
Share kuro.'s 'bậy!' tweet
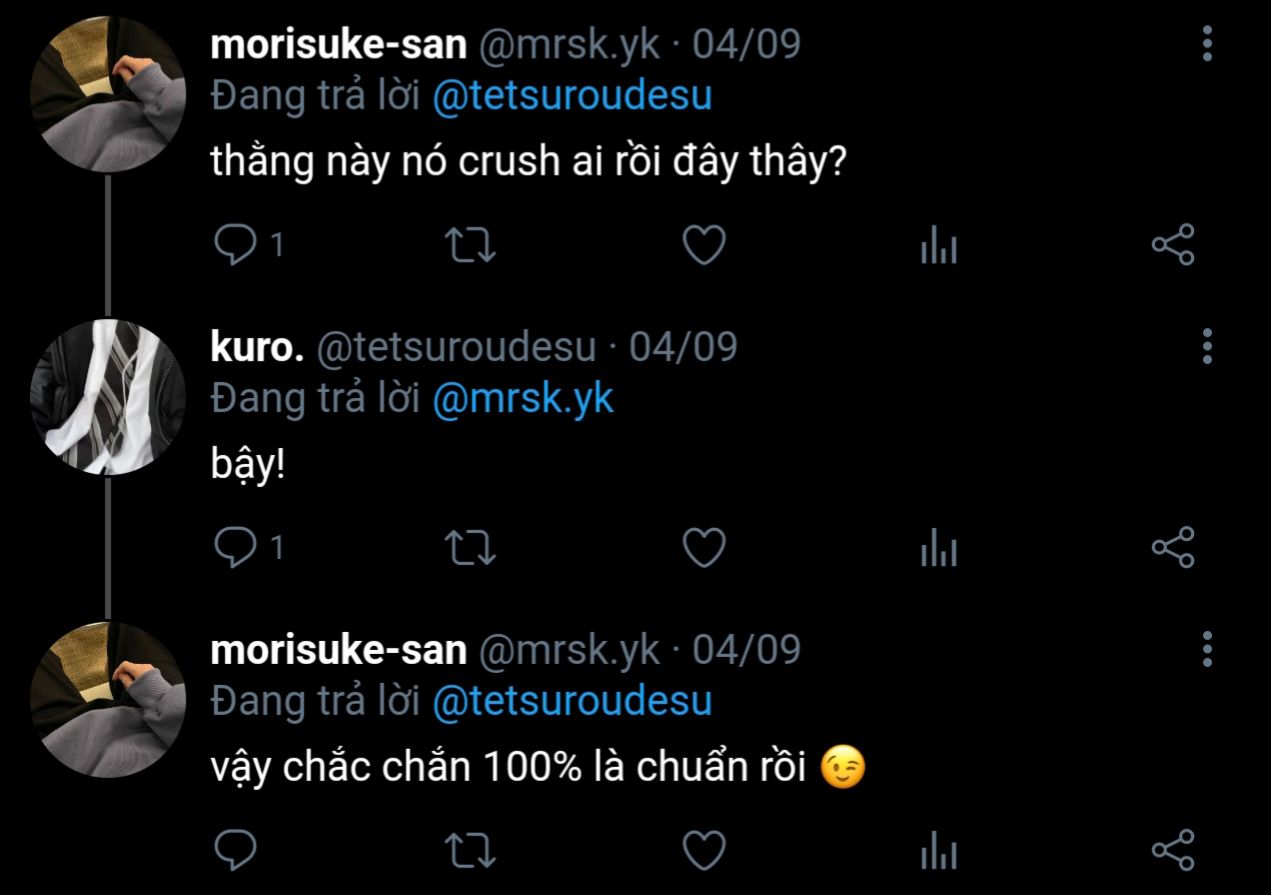pyautogui.click(x=1172, y=547)
